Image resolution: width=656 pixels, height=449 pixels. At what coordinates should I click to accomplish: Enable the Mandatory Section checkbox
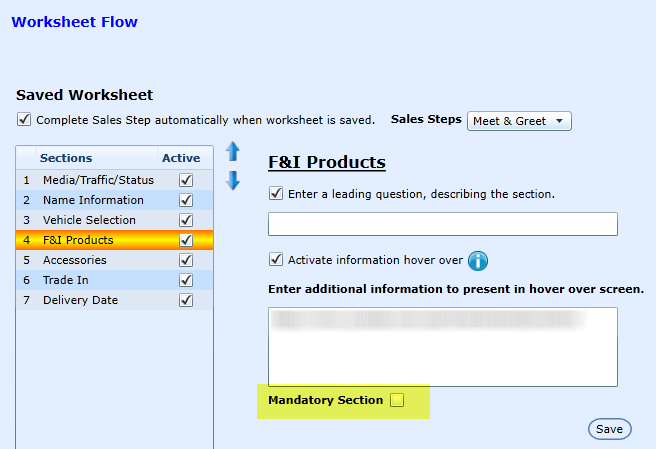pyautogui.click(x=397, y=401)
